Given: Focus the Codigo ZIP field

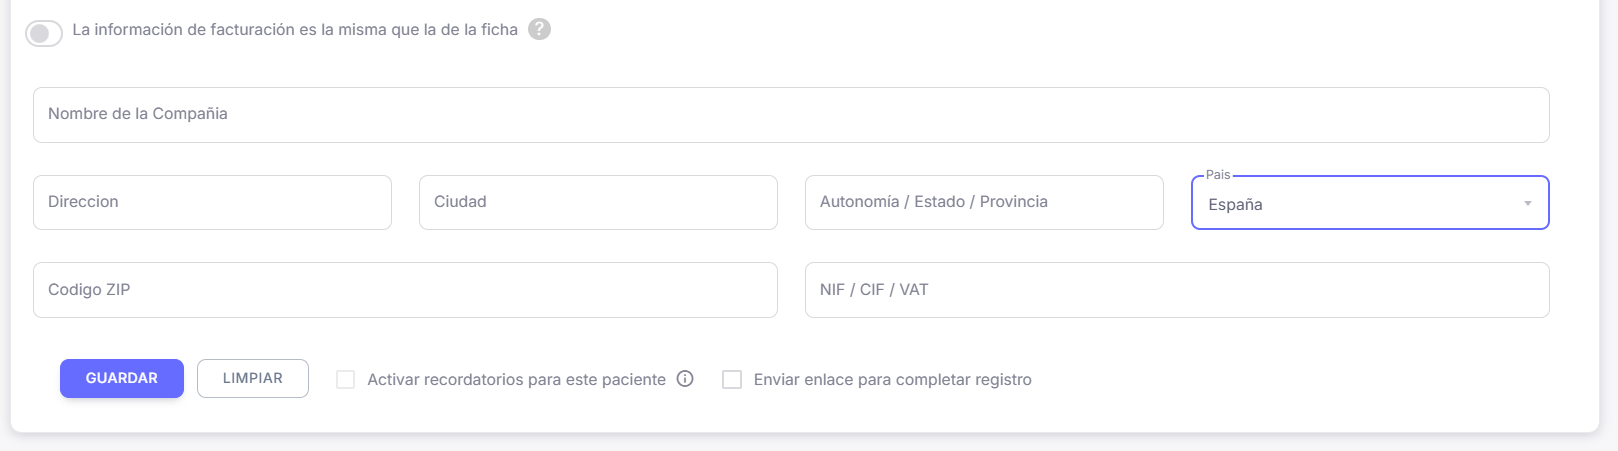Looking at the screenshot, I should pos(405,290).
